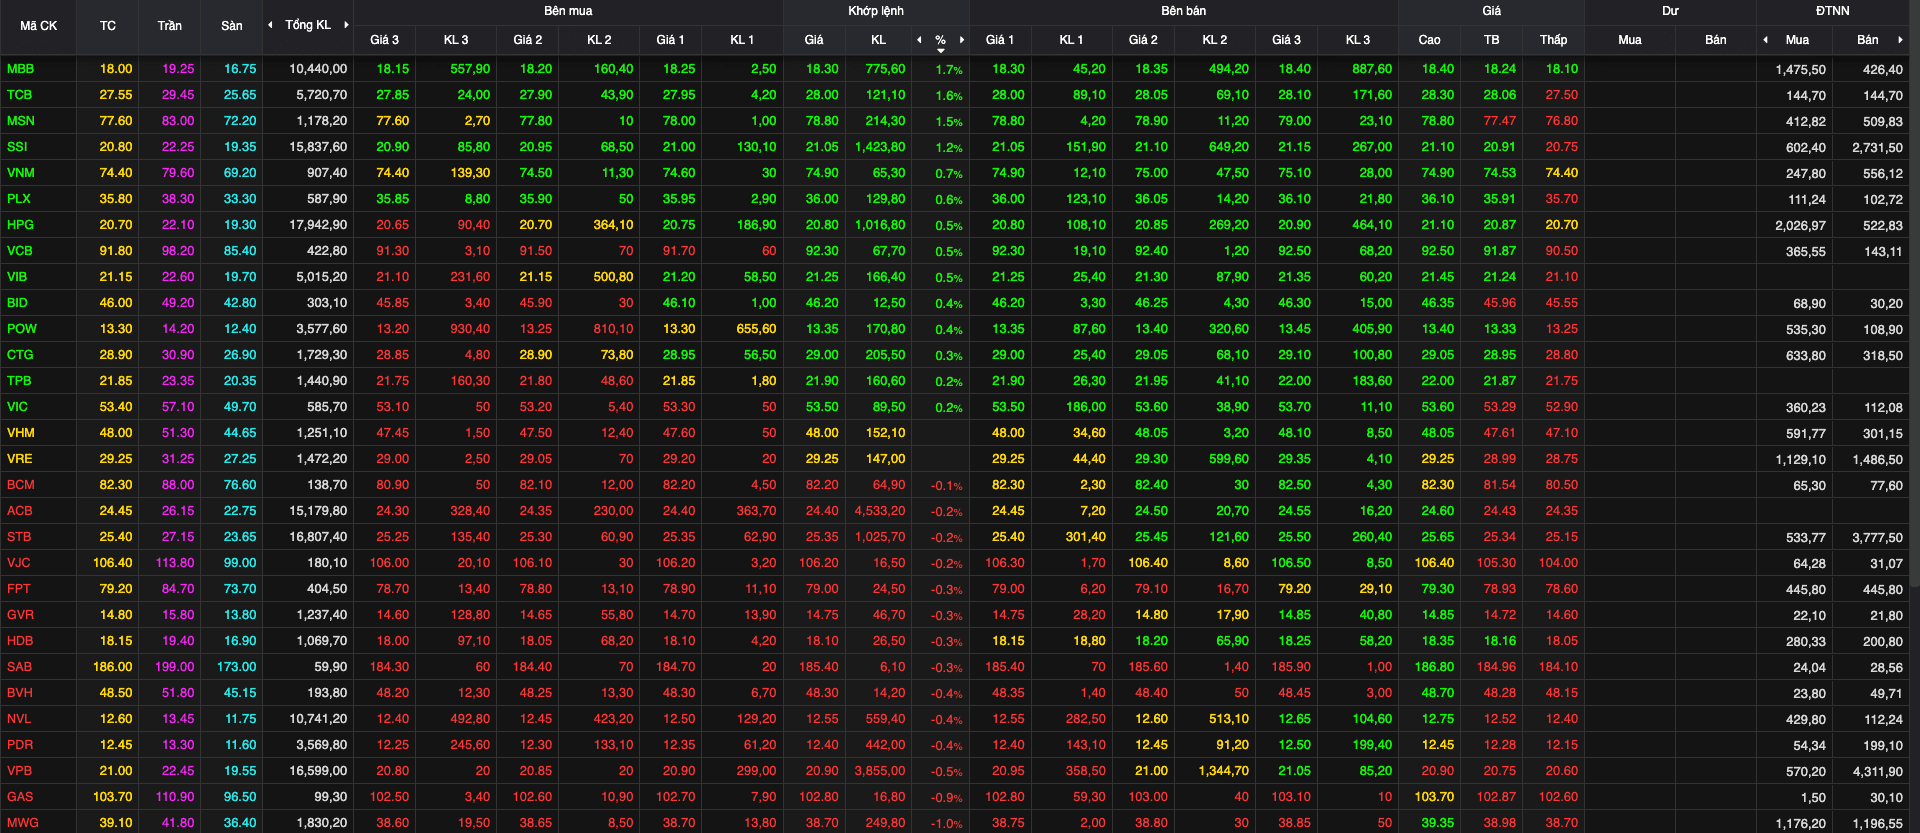Screen dimensions: 1920x833
Task: Click left arrow beside % column header
Action: [x=919, y=40]
